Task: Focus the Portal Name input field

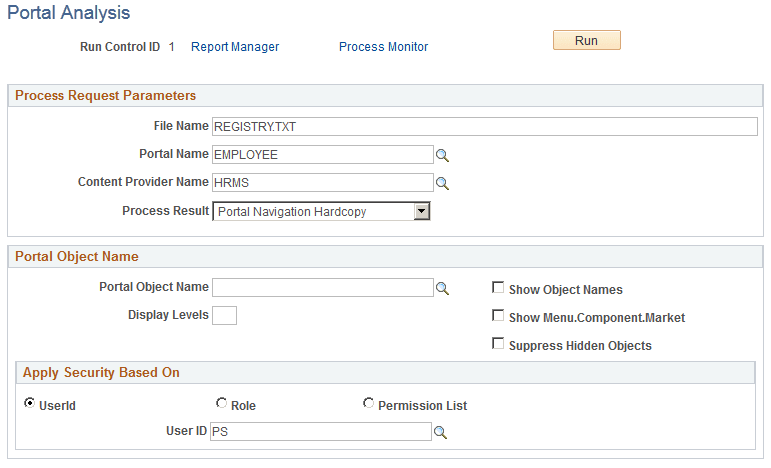Action: (x=322, y=155)
